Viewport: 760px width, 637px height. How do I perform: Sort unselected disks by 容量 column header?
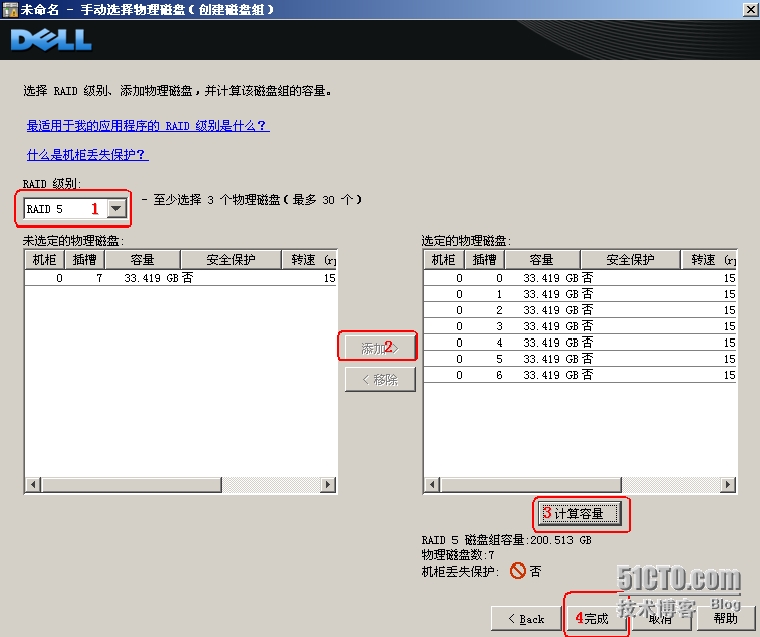tap(142, 260)
